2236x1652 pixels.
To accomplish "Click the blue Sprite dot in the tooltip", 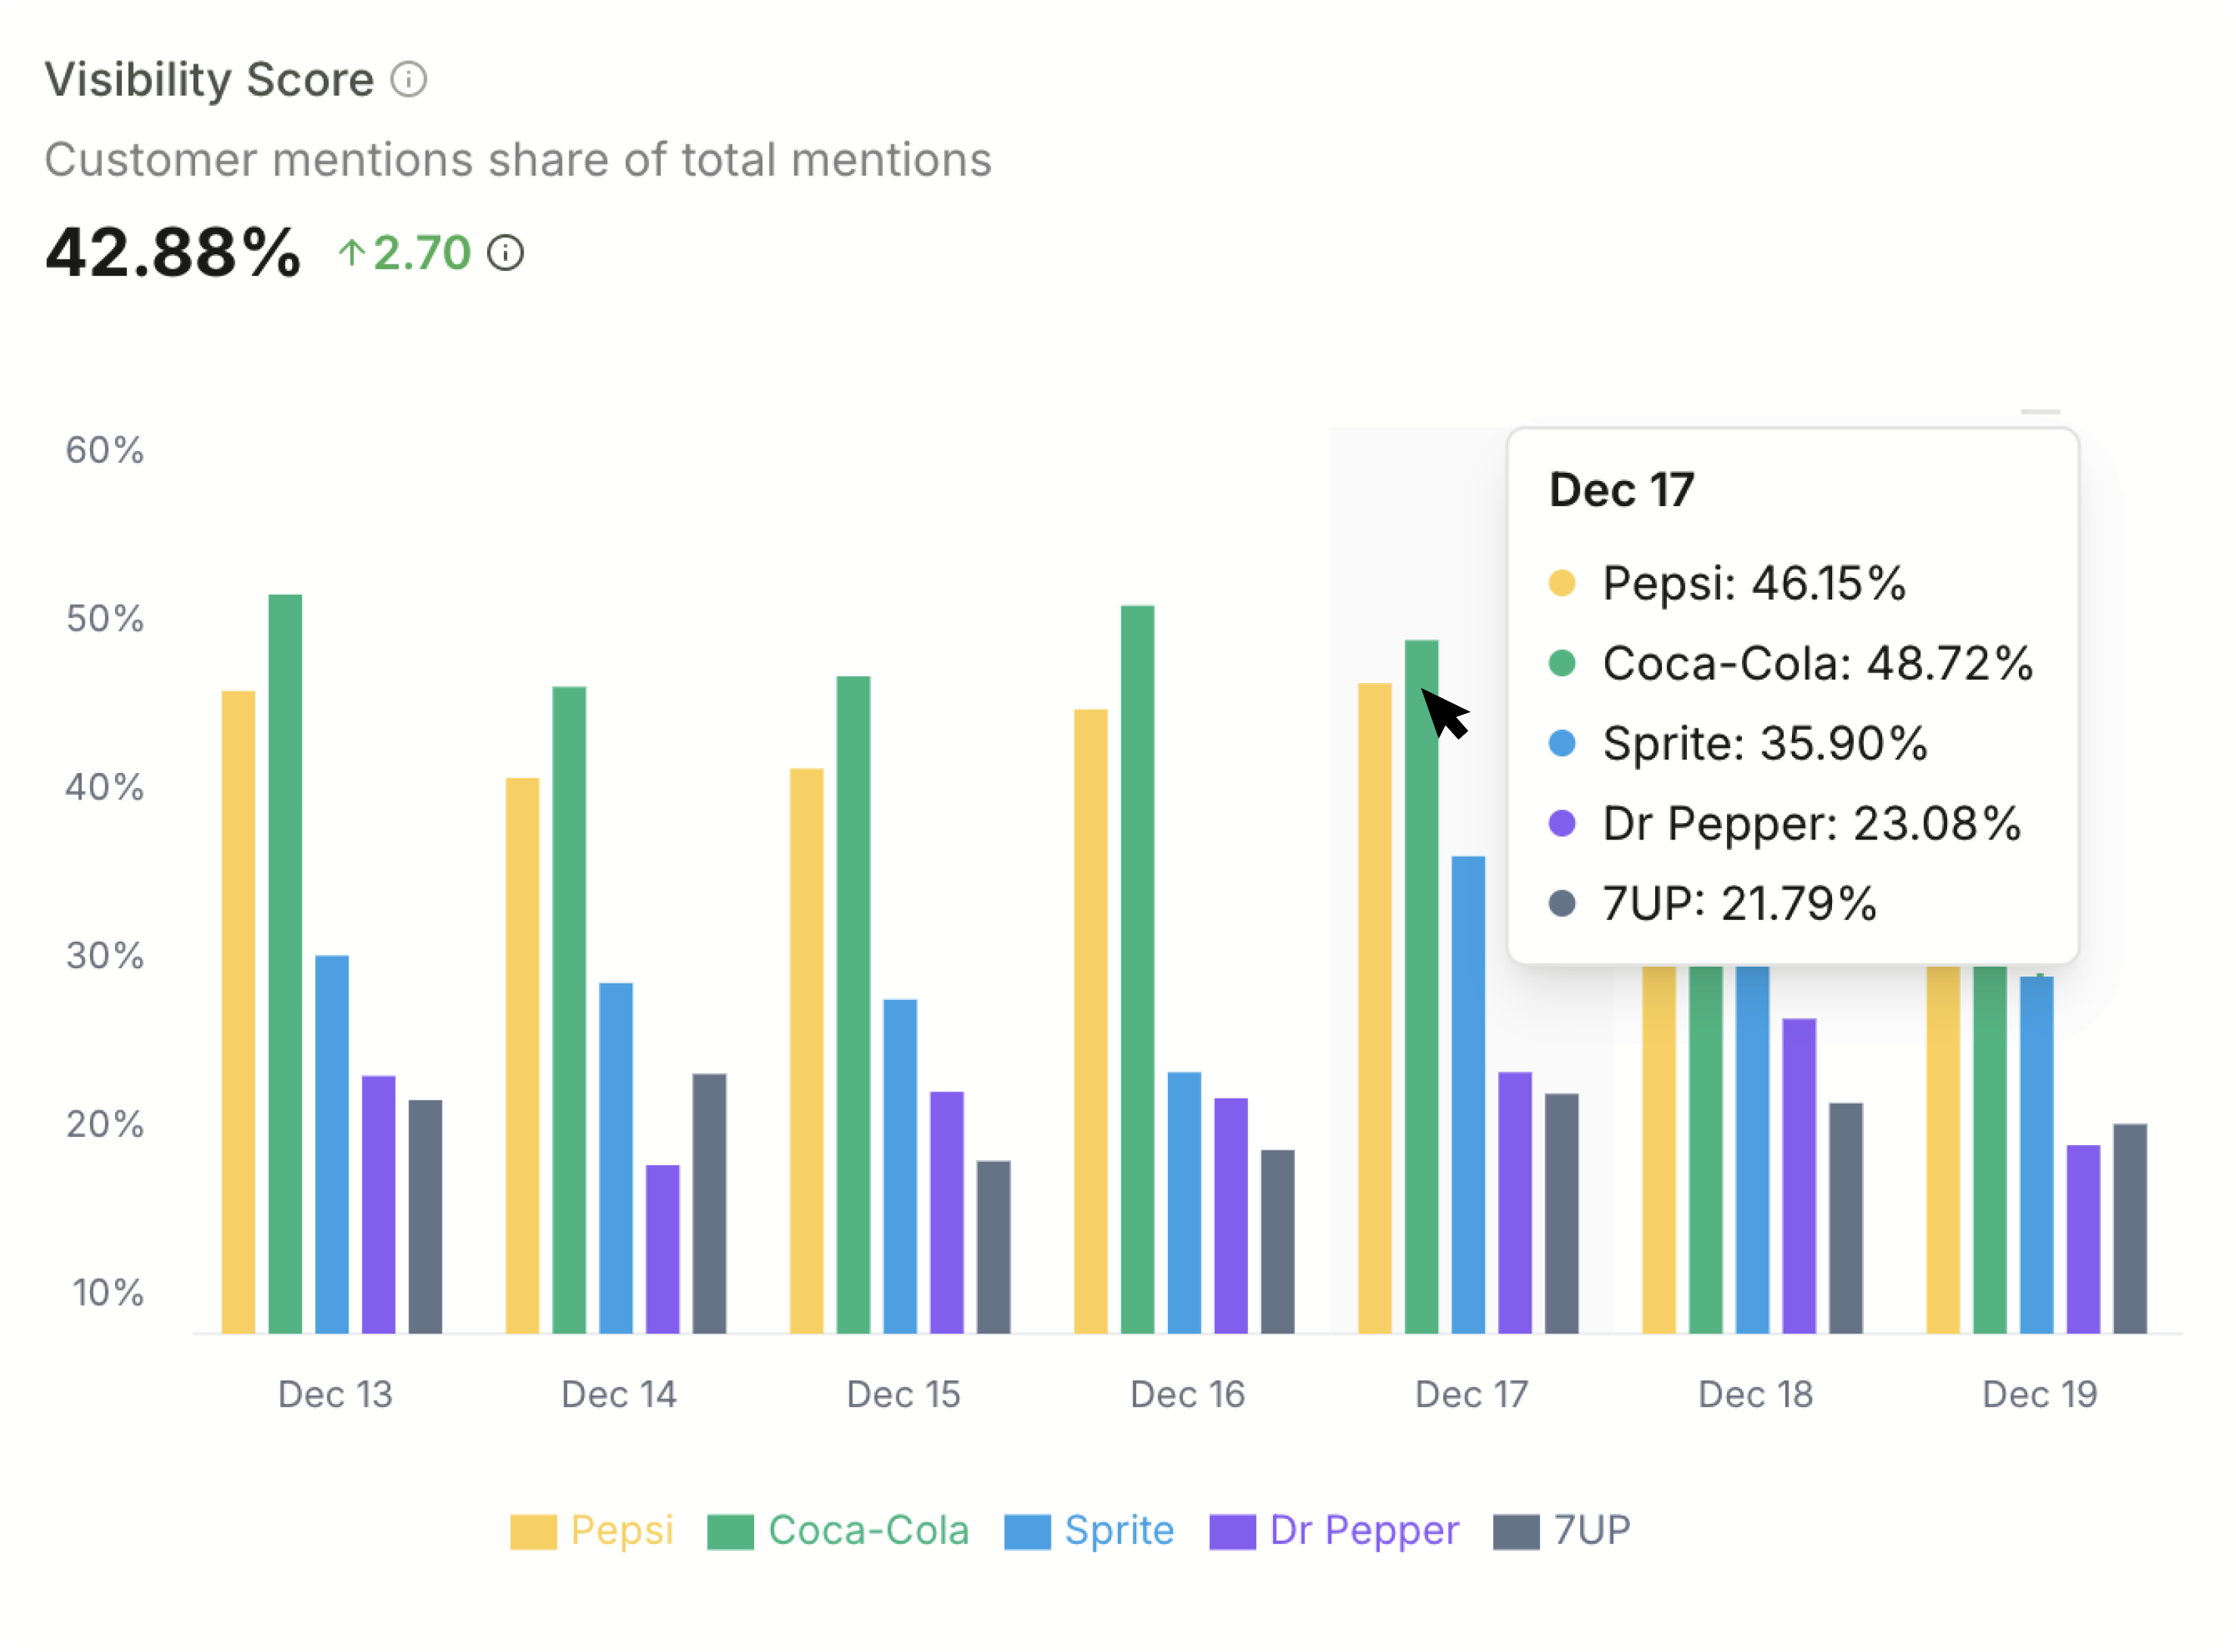I will point(1563,743).
